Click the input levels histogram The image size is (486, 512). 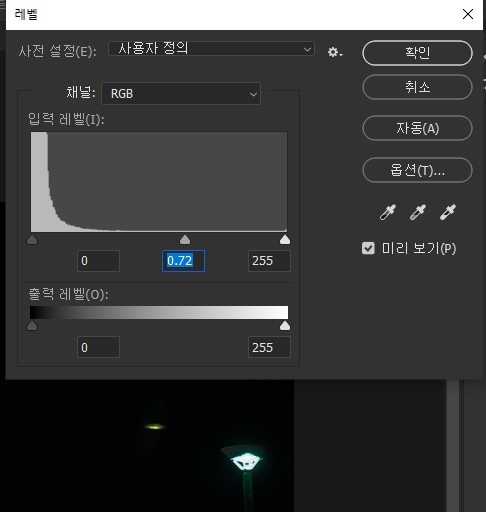click(x=159, y=182)
